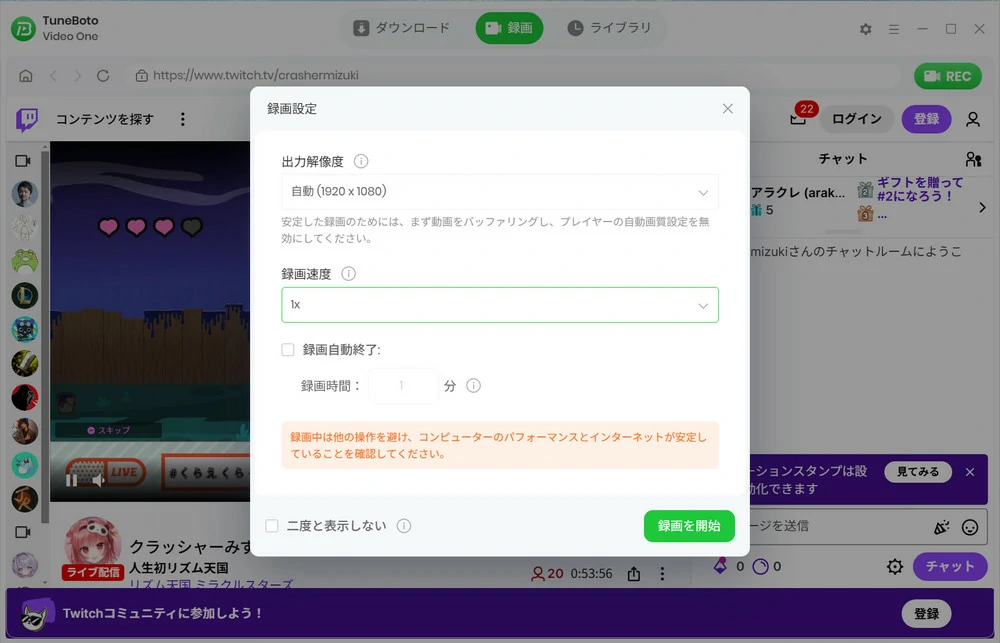Show info for 録画速度
This screenshot has width=1000, height=643.
click(x=348, y=274)
